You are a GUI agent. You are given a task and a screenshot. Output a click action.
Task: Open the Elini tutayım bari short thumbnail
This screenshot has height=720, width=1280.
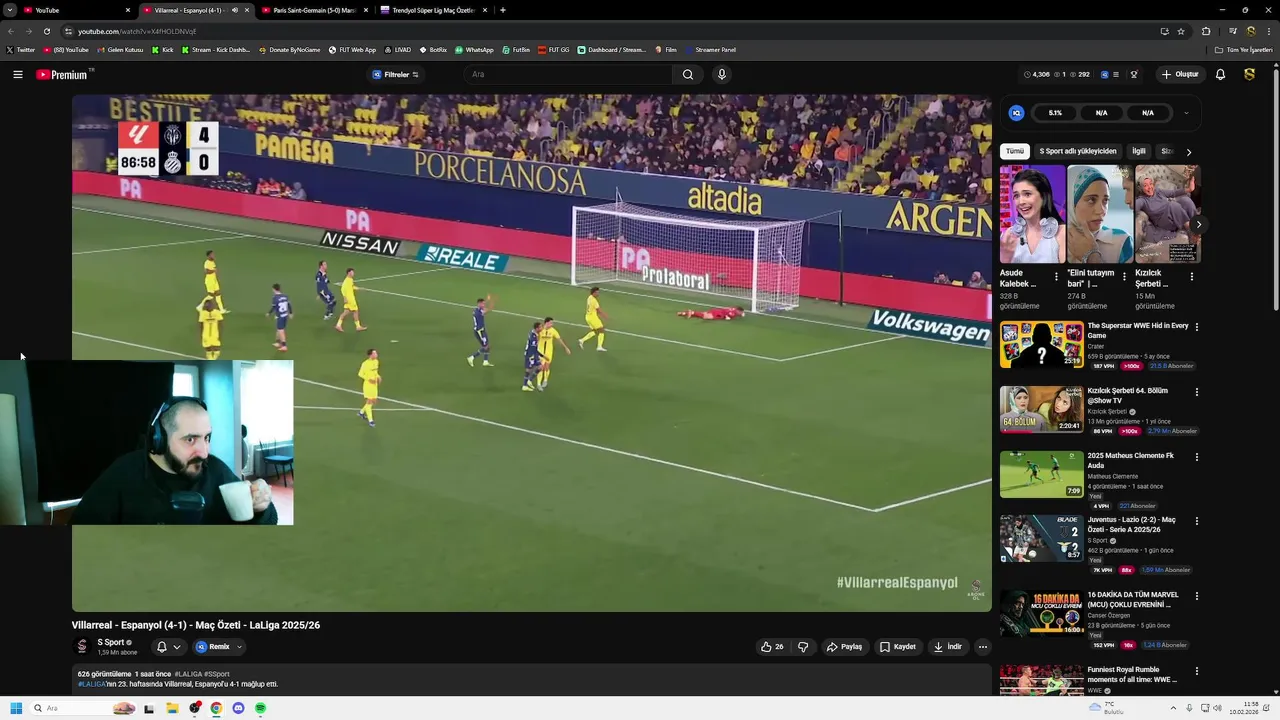pyautogui.click(x=1100, y=214)
